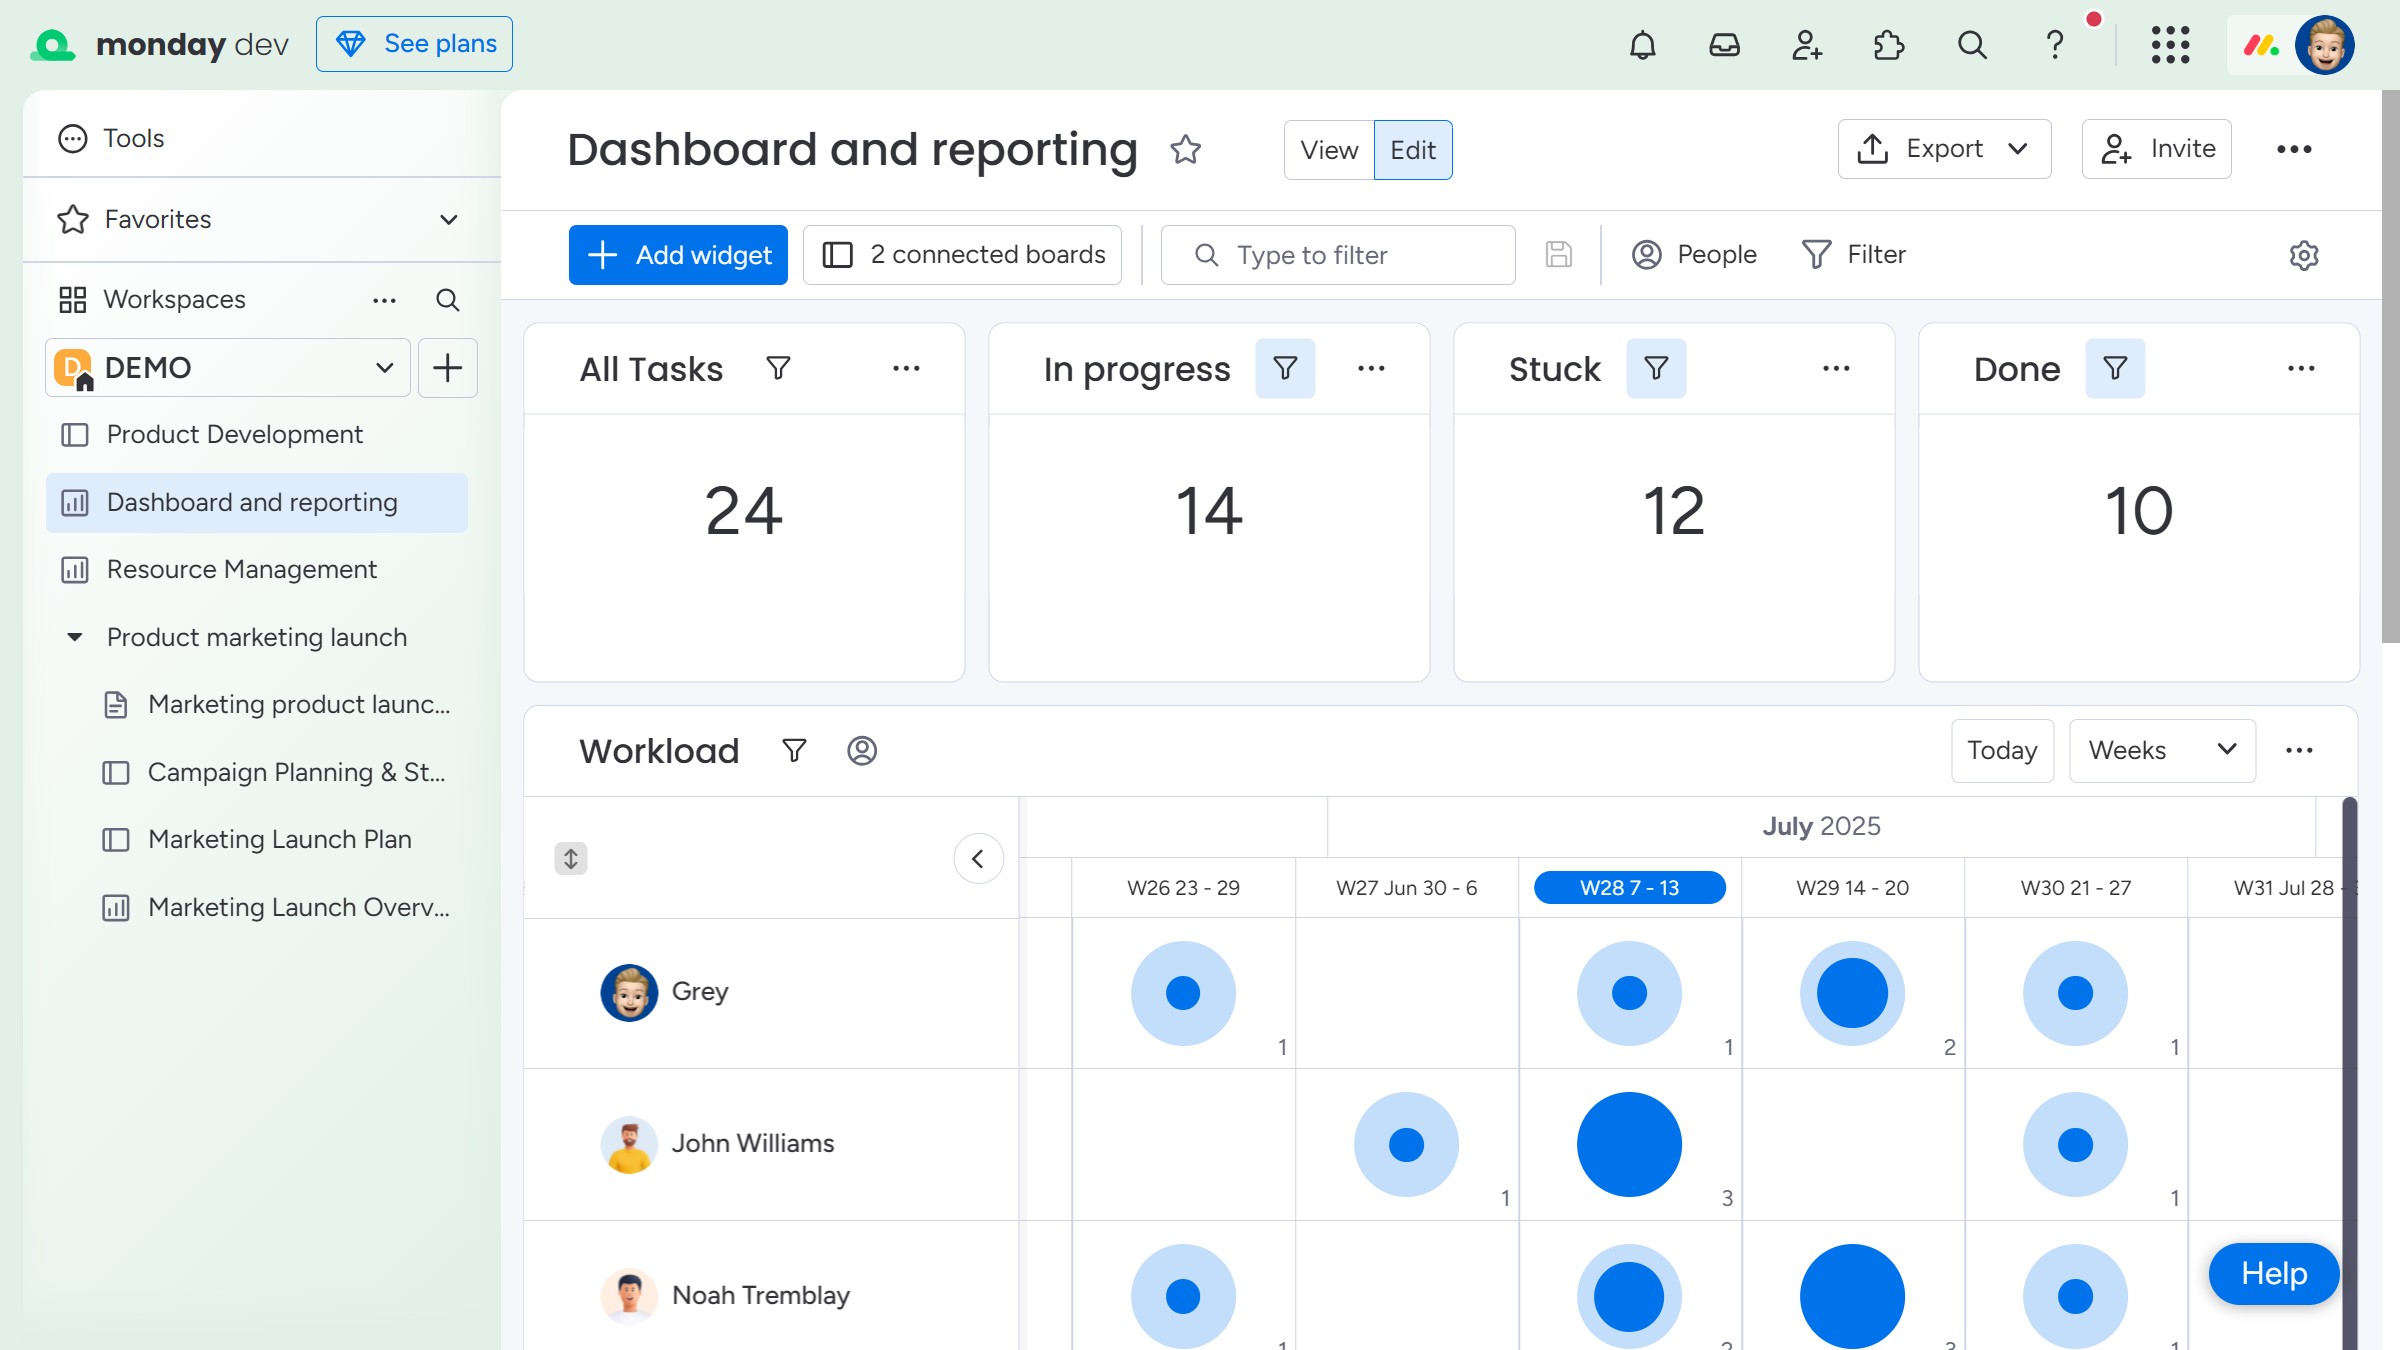
Task: Open the notifications bell
Action: click(1643, 45)
